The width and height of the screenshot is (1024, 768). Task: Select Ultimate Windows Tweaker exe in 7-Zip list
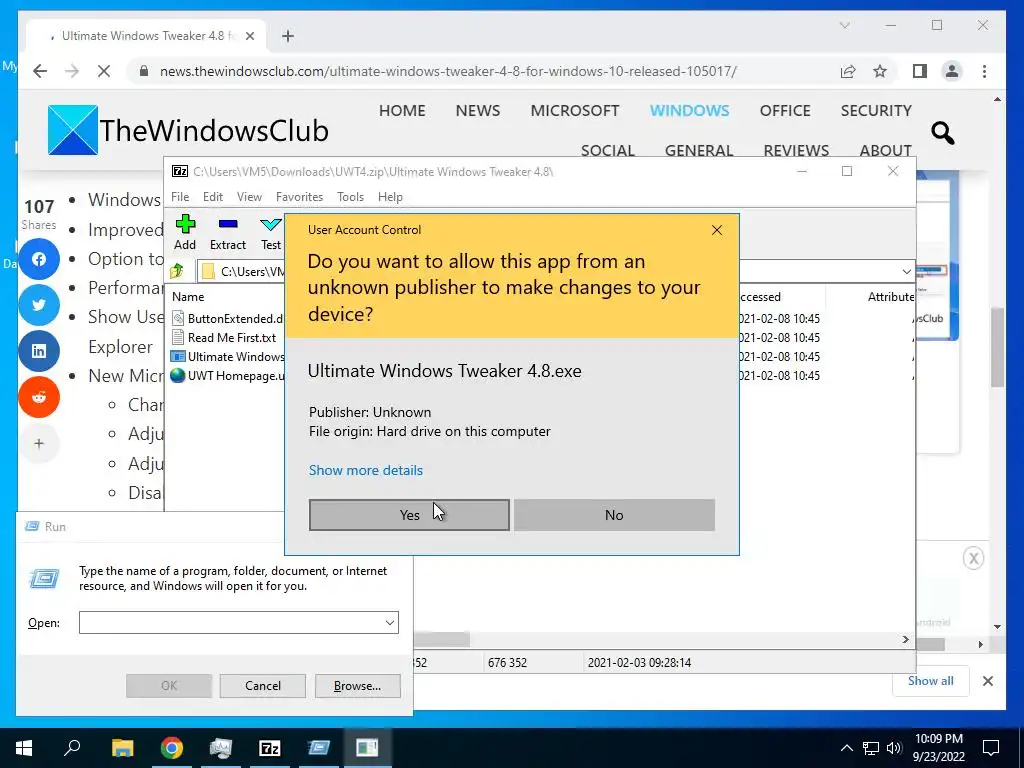coord(227,357)
